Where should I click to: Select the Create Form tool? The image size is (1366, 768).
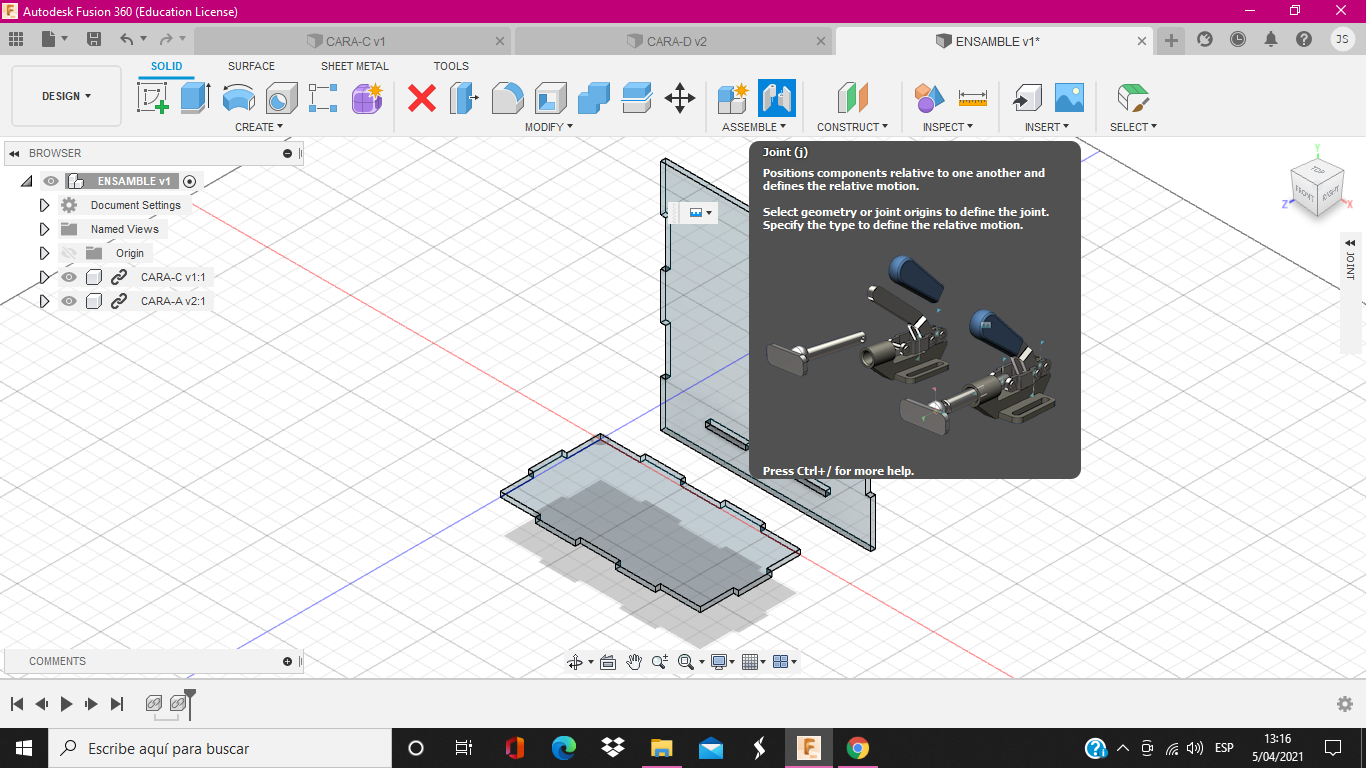(x=368, y=98)
